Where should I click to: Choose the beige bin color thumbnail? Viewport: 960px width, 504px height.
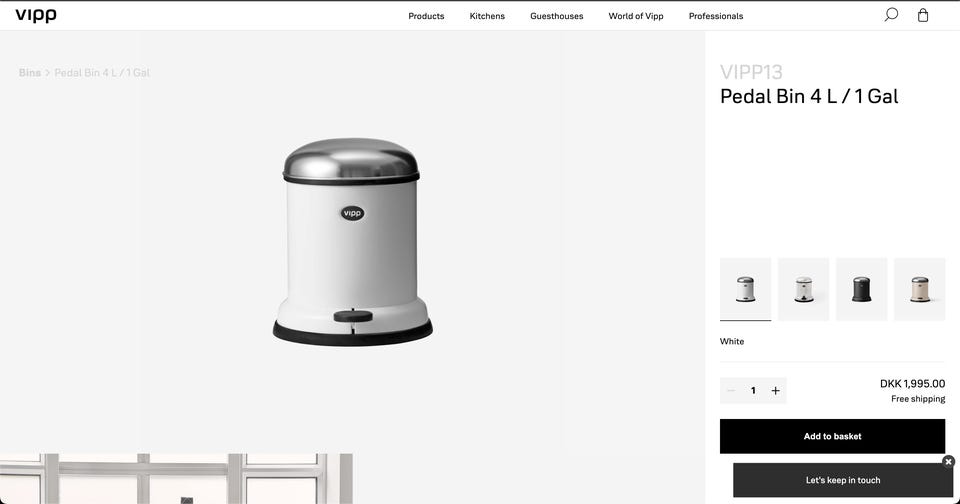[x=920, y=289]
